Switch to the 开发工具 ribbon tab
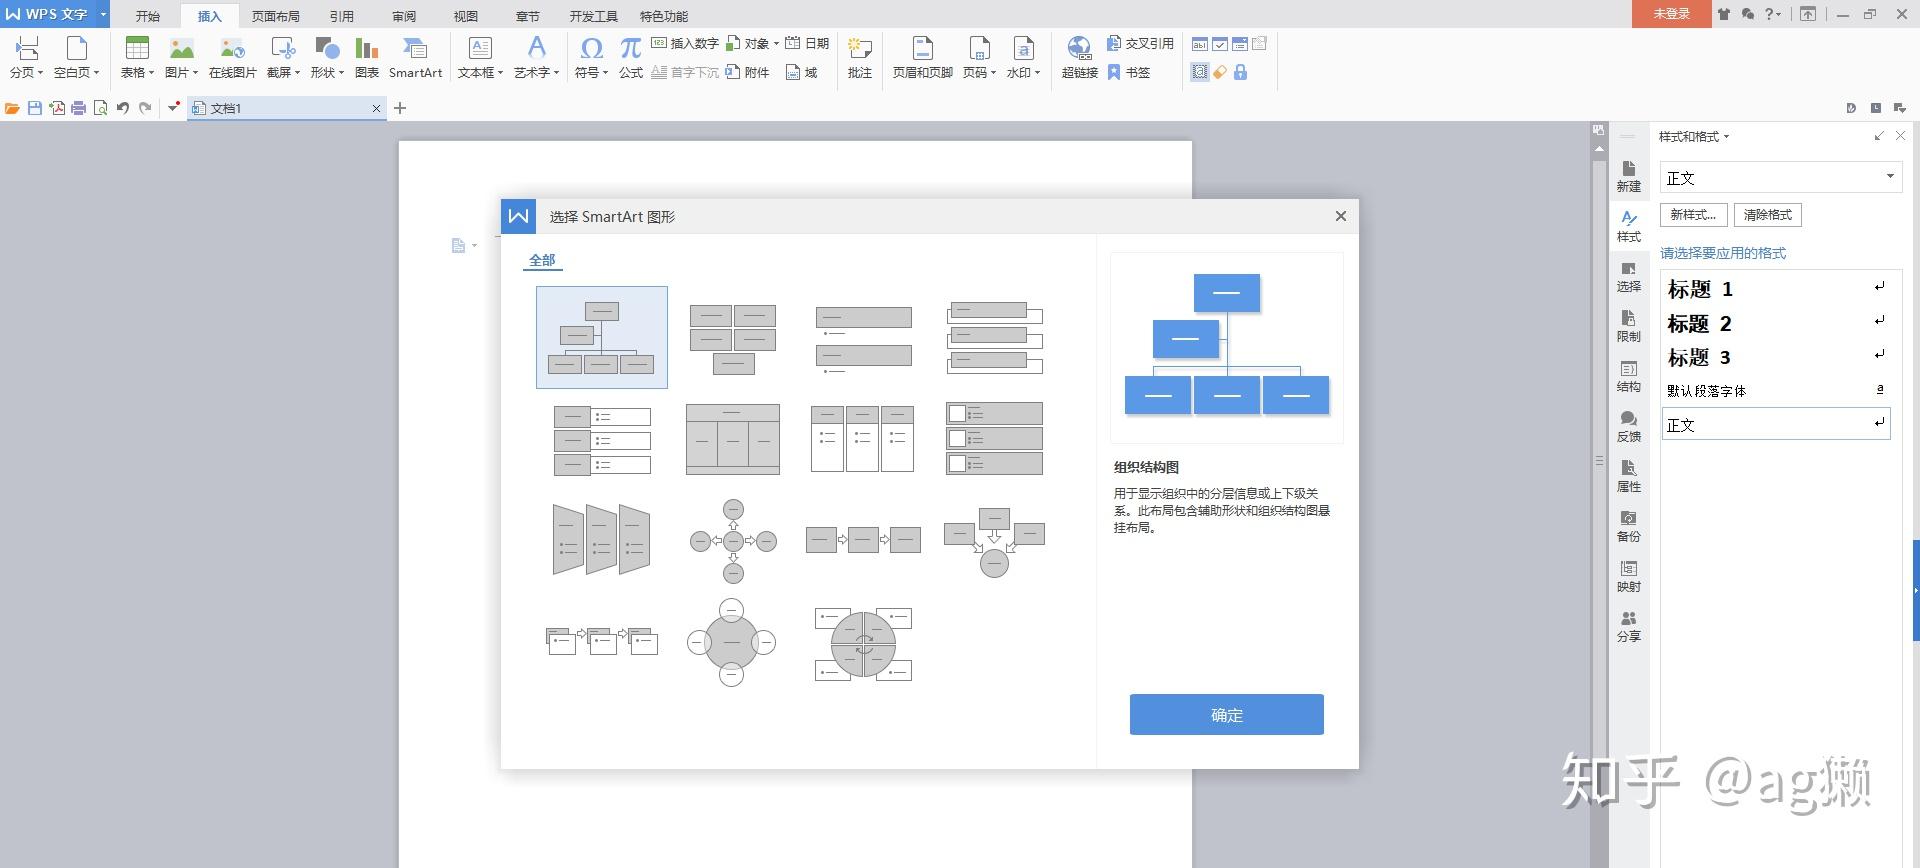Image resolution: width=1920 pixels, height=868 pixels. click(x=594, y=16)
